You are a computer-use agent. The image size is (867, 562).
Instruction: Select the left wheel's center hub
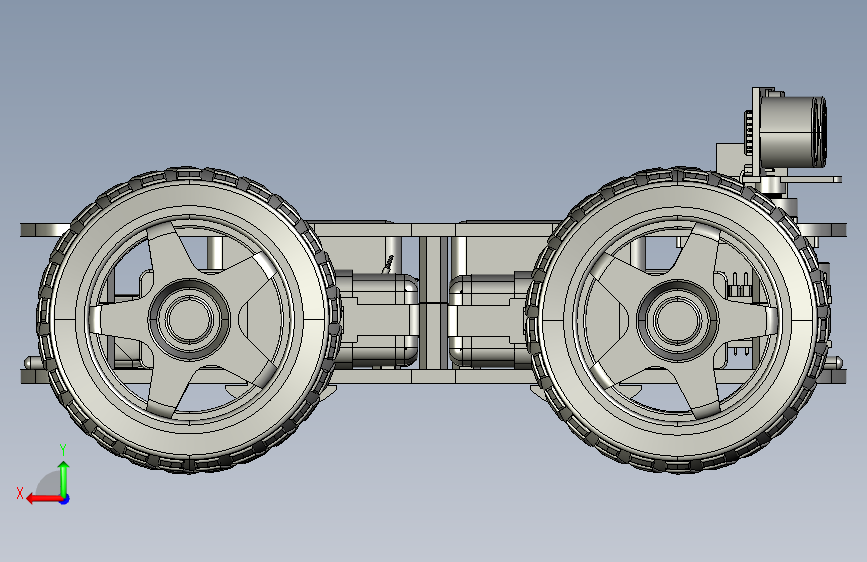coord(189,320)
